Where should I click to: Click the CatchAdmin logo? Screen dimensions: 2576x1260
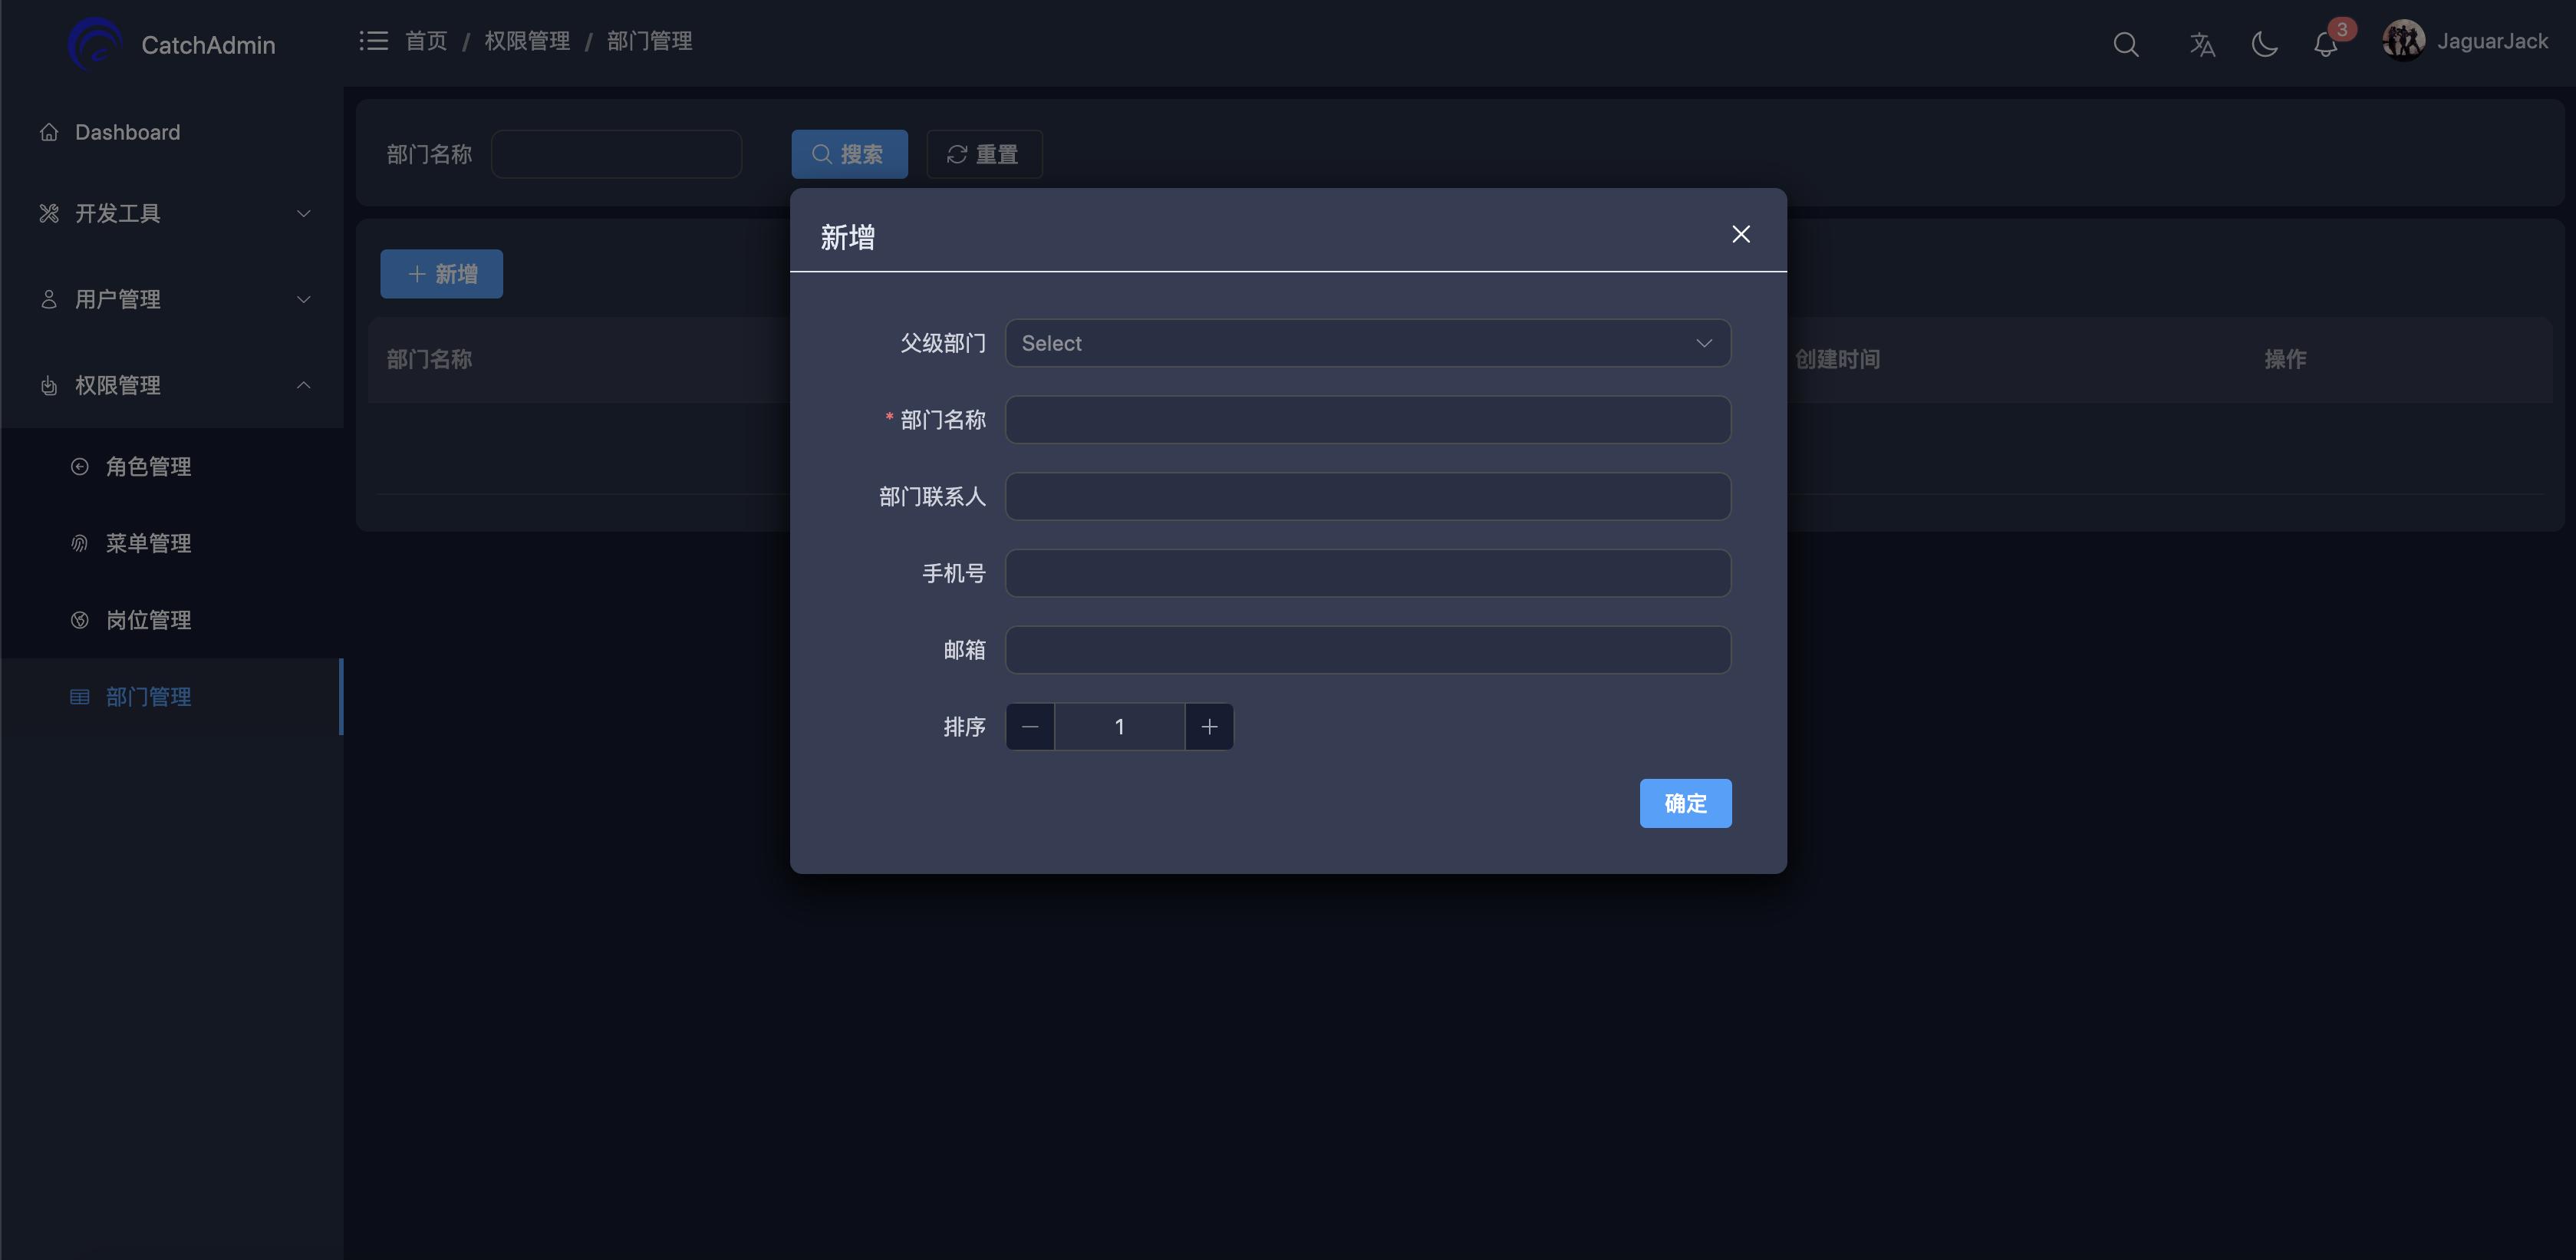(95, 43)
